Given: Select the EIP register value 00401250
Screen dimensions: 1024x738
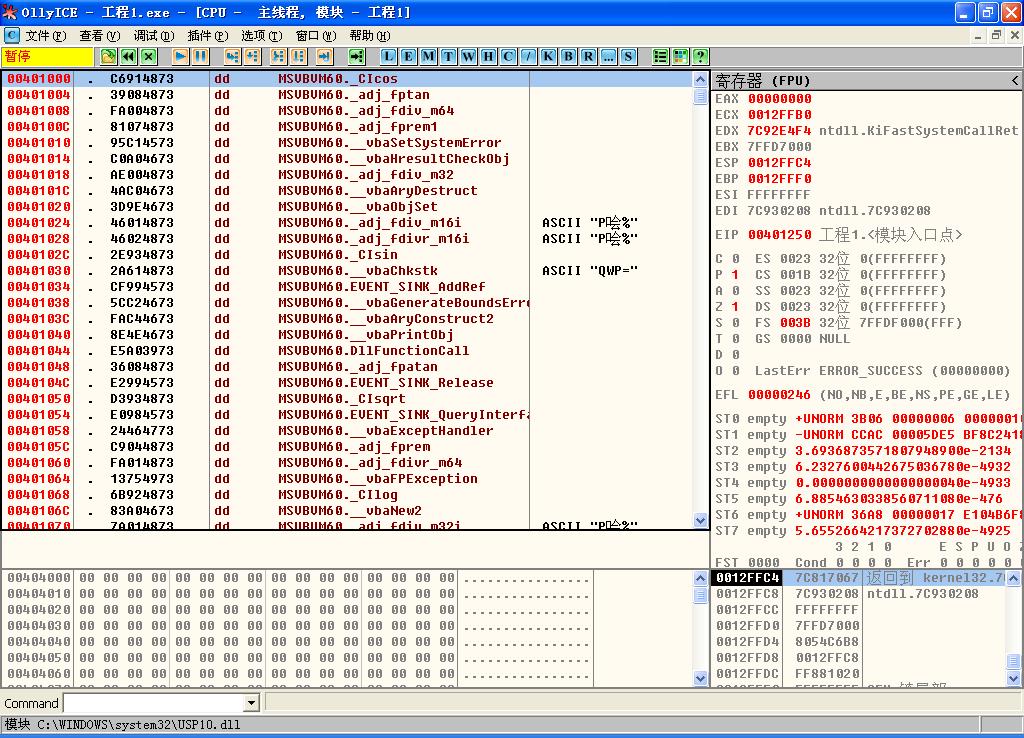Looking at the screenshot, I should click(x=779, y=235).
